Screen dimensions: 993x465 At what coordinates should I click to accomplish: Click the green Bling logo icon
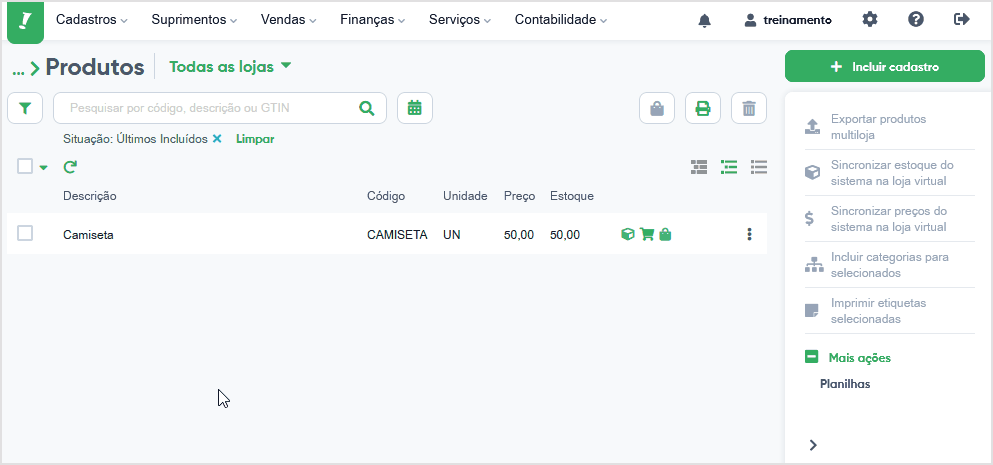pos(25,22)
